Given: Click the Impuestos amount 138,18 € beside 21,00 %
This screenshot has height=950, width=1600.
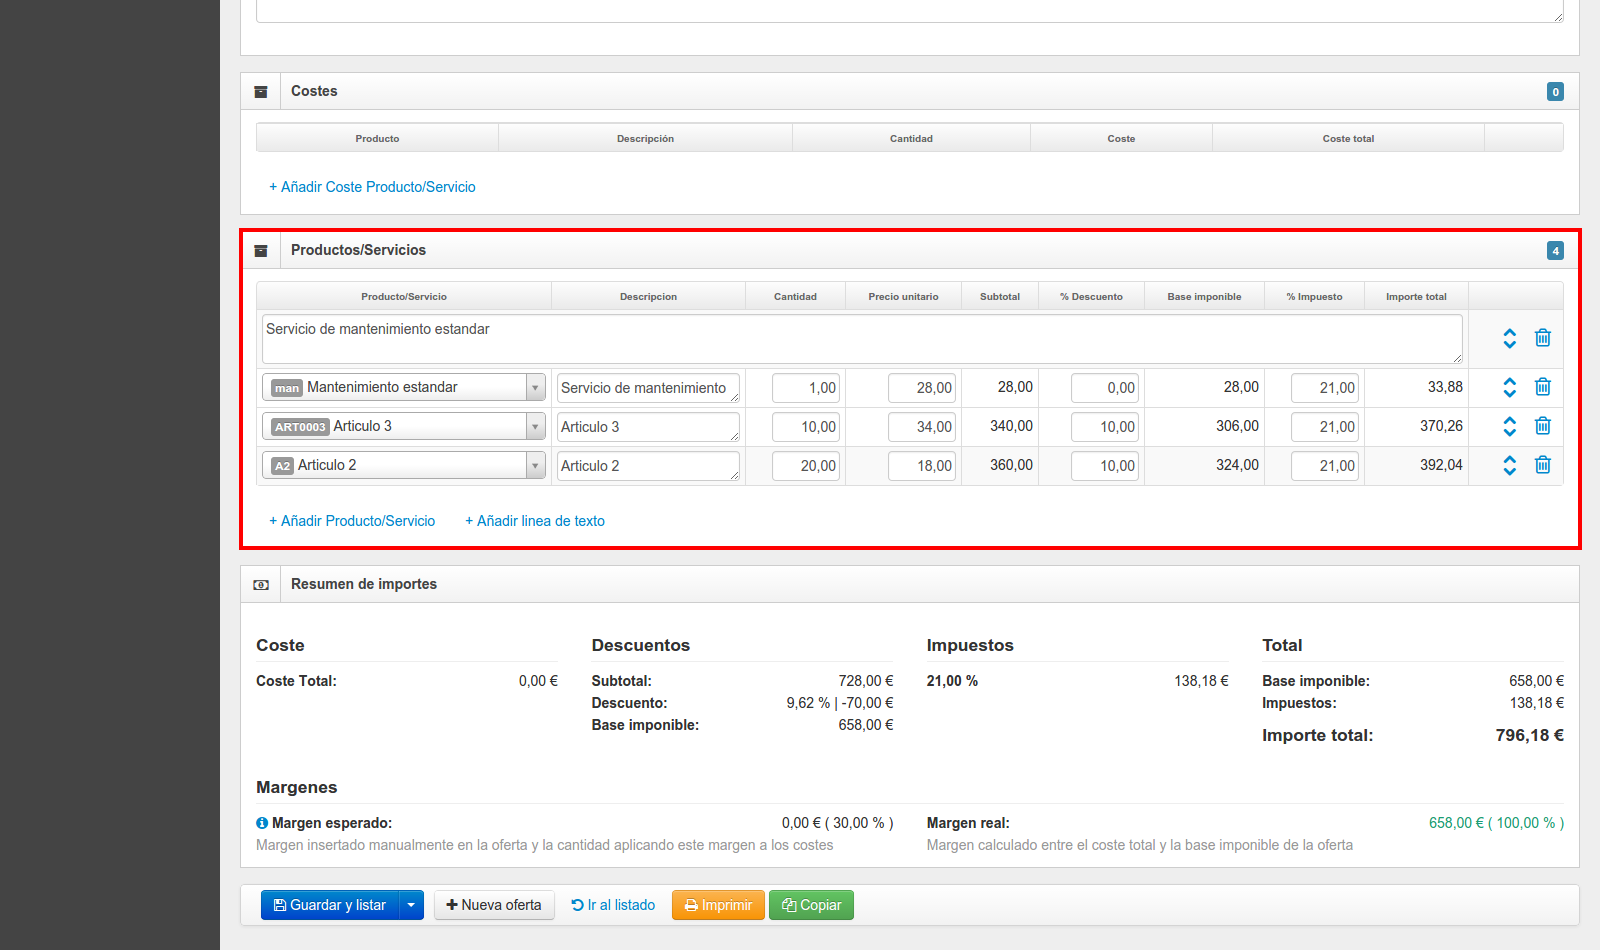Looking at the screenshot, I should tap(1201, 681).
